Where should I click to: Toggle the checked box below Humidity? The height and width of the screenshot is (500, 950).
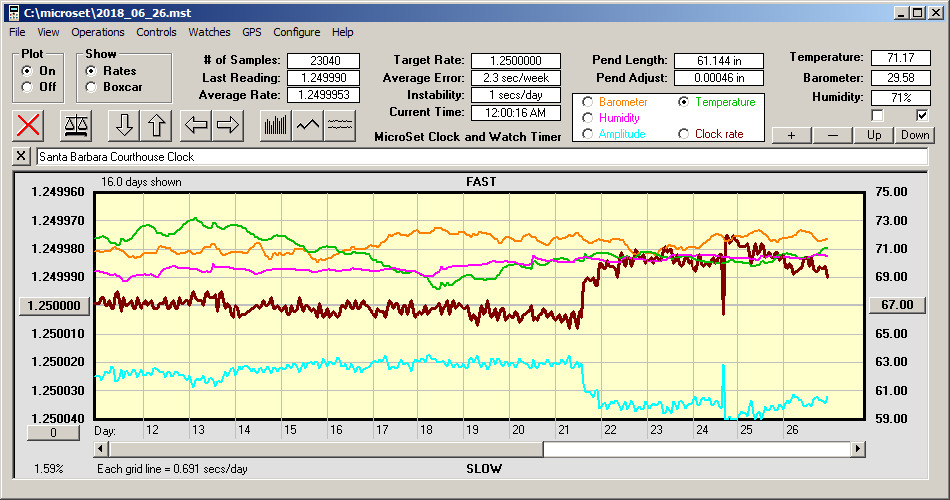coord(922,115)
